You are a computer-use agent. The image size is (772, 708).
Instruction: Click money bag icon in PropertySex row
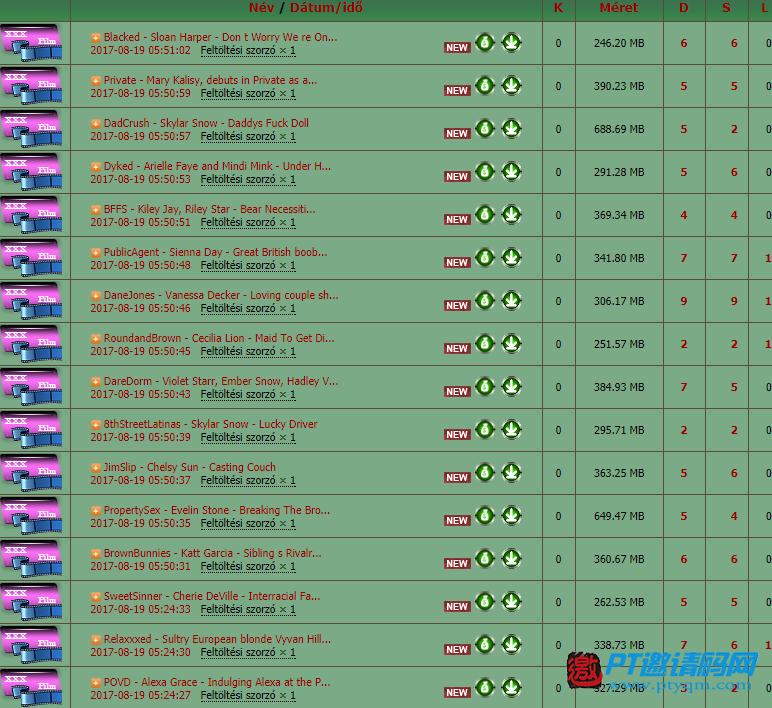tap(485, 515)
